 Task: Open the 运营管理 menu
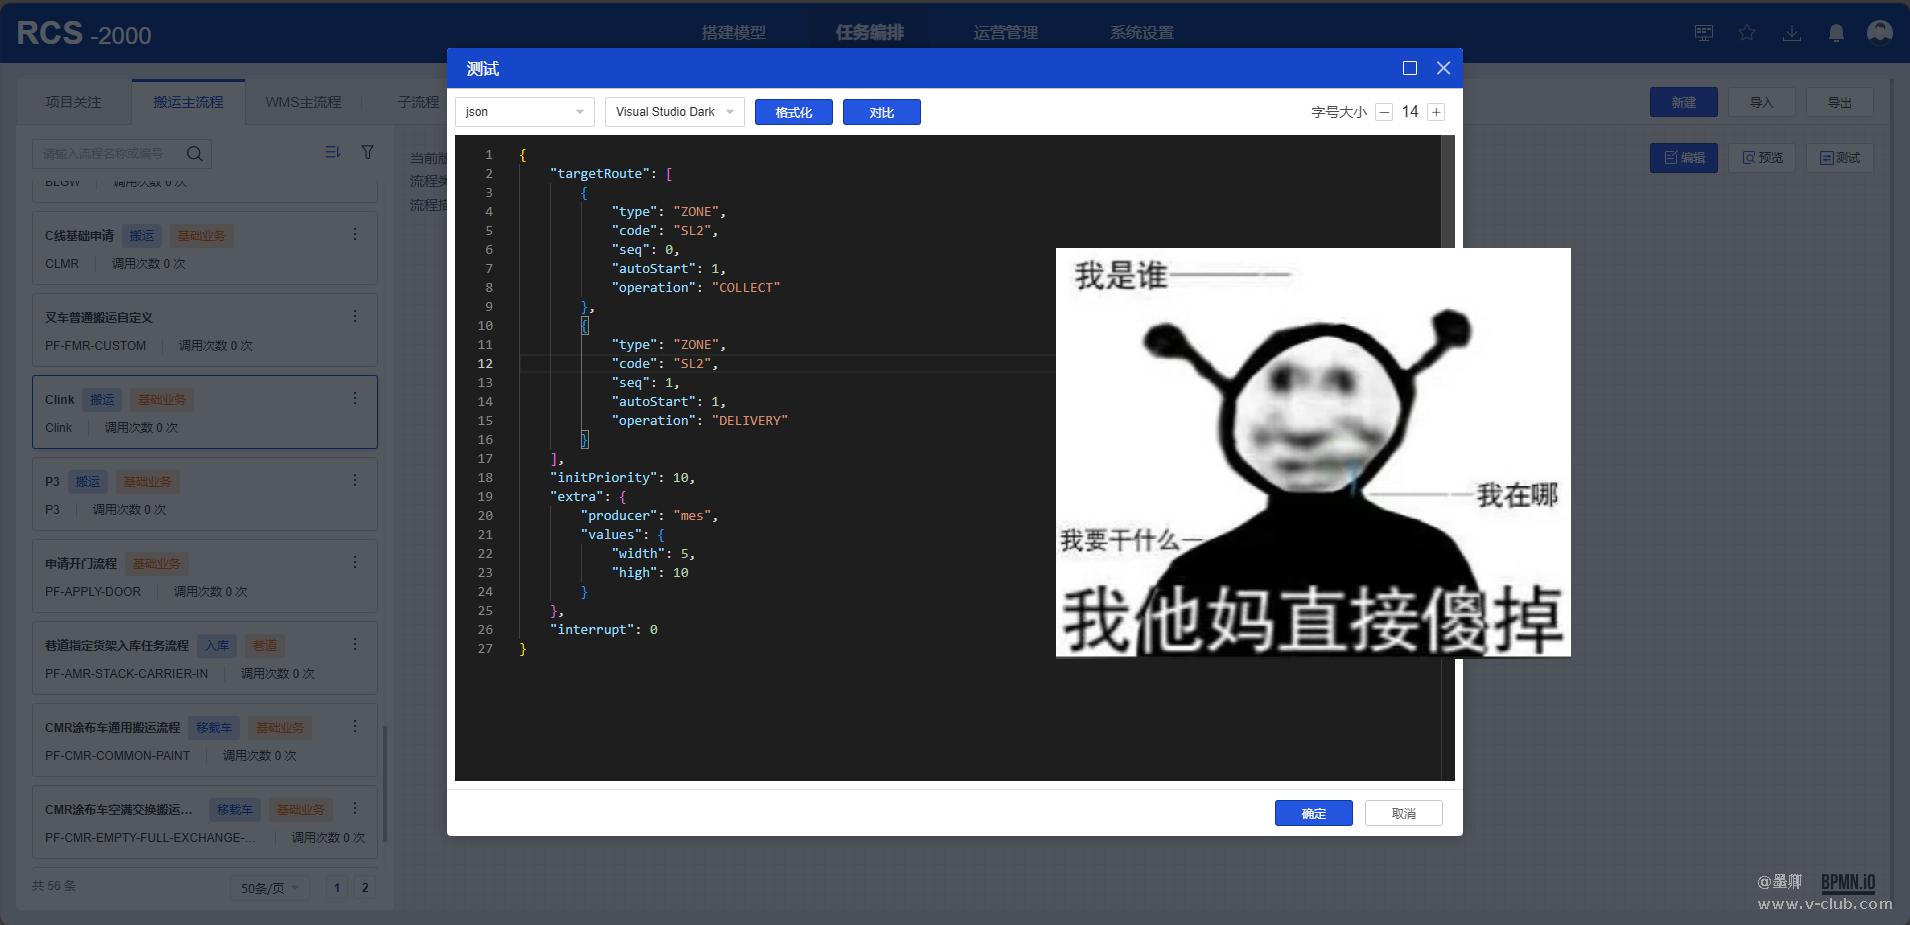(1006, 33)
